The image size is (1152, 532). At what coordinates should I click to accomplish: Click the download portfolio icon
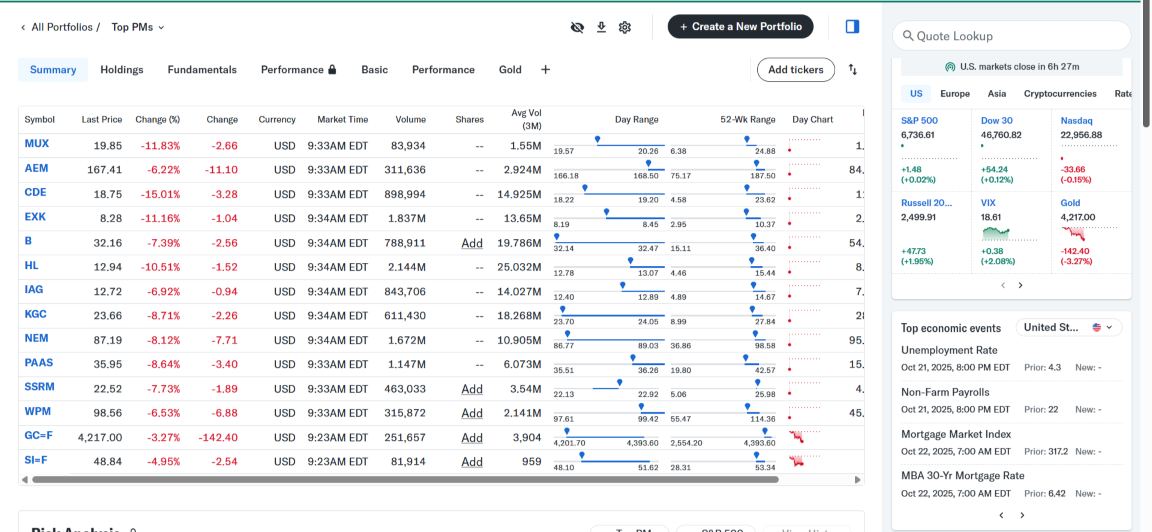[x=601, y=27]
